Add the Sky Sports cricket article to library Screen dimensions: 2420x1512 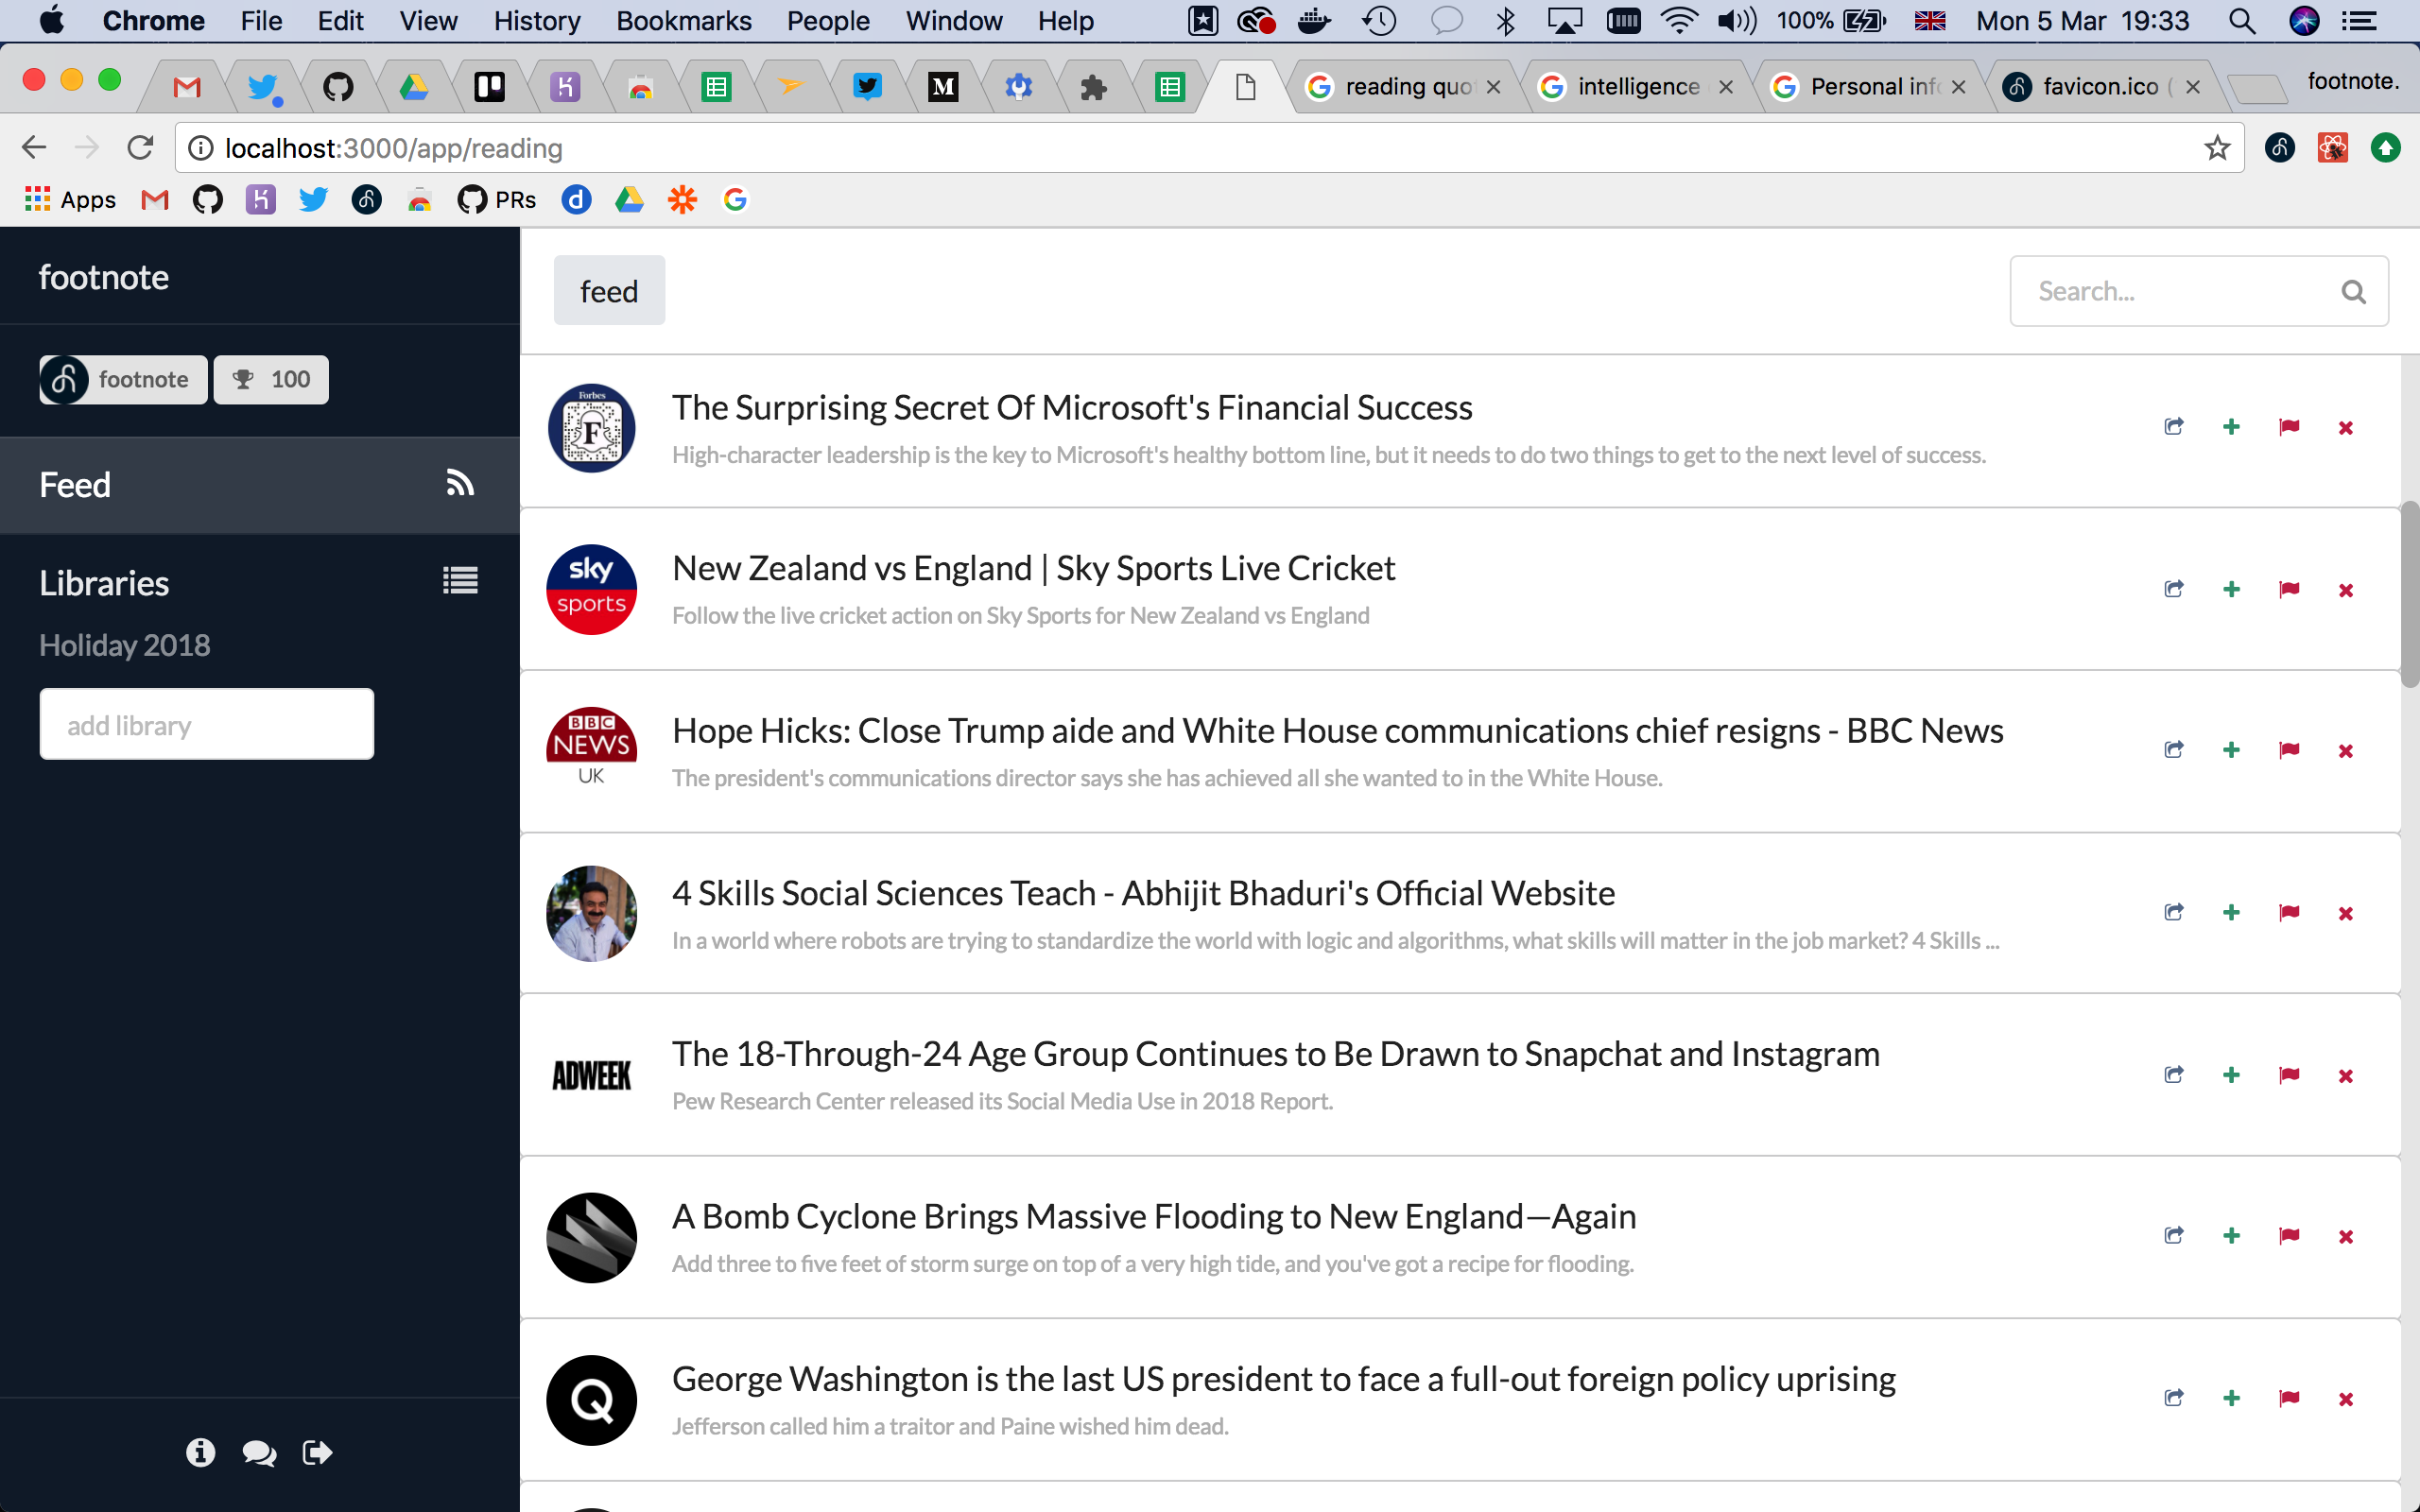click(2231, 590)
